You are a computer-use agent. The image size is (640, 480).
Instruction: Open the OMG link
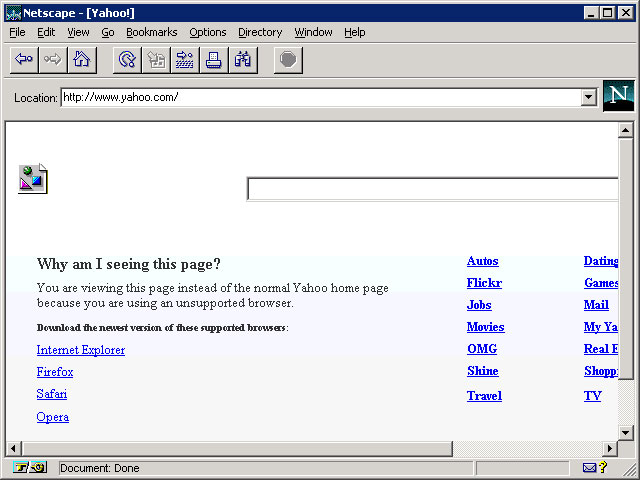pyautogui.click(x=482, y=349)
